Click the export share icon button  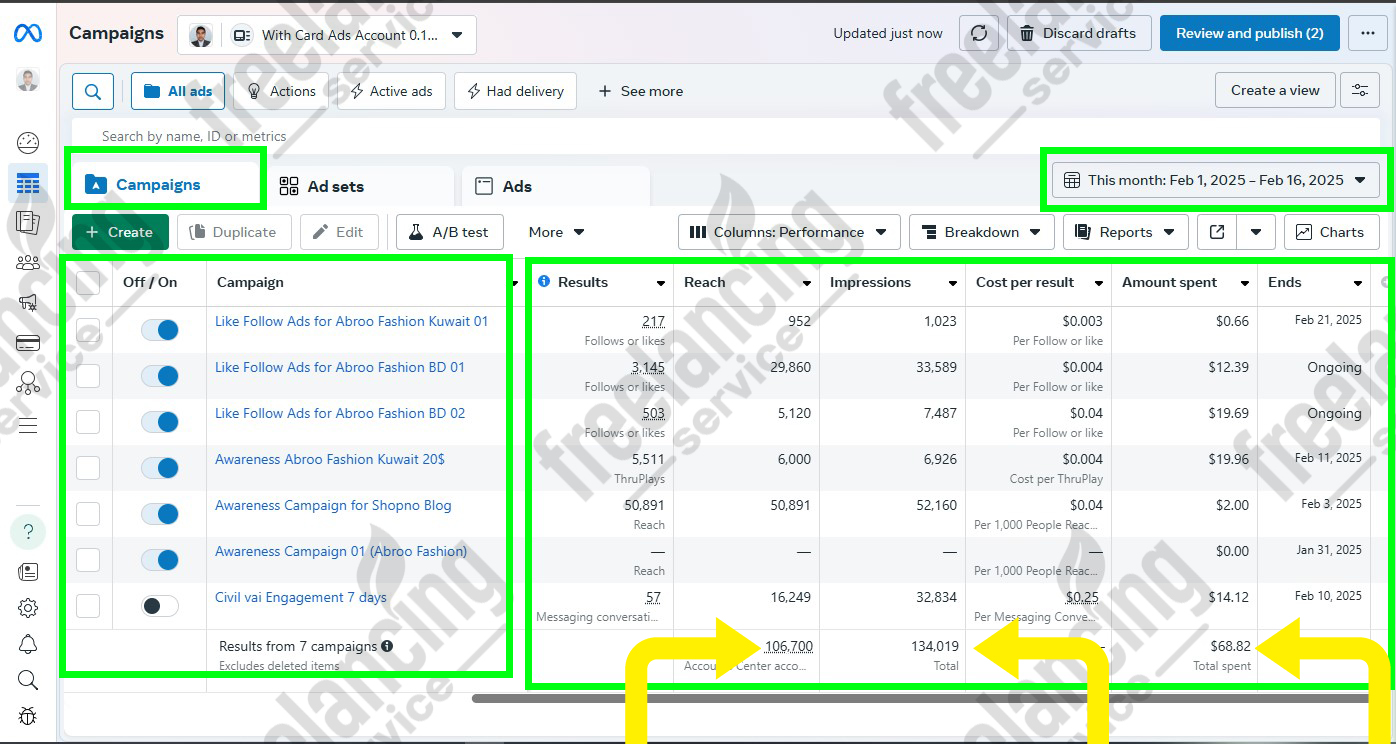1217,232
